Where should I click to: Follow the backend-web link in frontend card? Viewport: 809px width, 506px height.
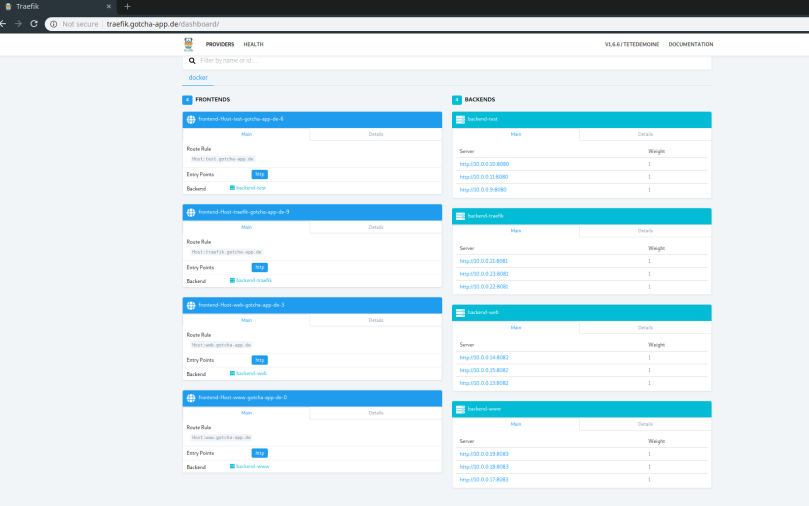point(251,373)
